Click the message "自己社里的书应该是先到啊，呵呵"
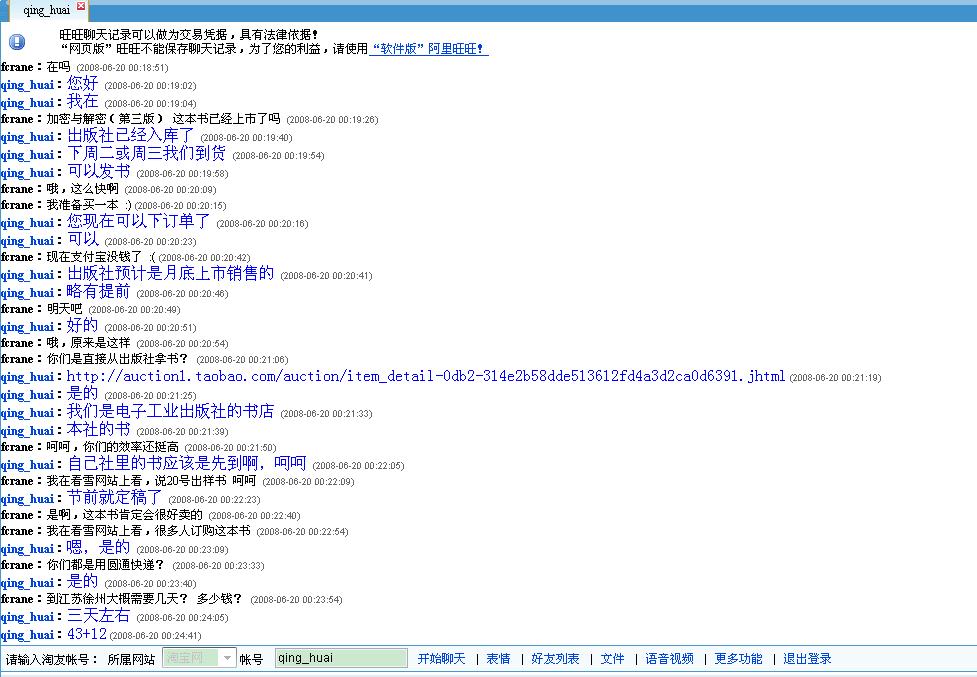The width and height of the screenshot is (977, 677). (x=186, y=464)
